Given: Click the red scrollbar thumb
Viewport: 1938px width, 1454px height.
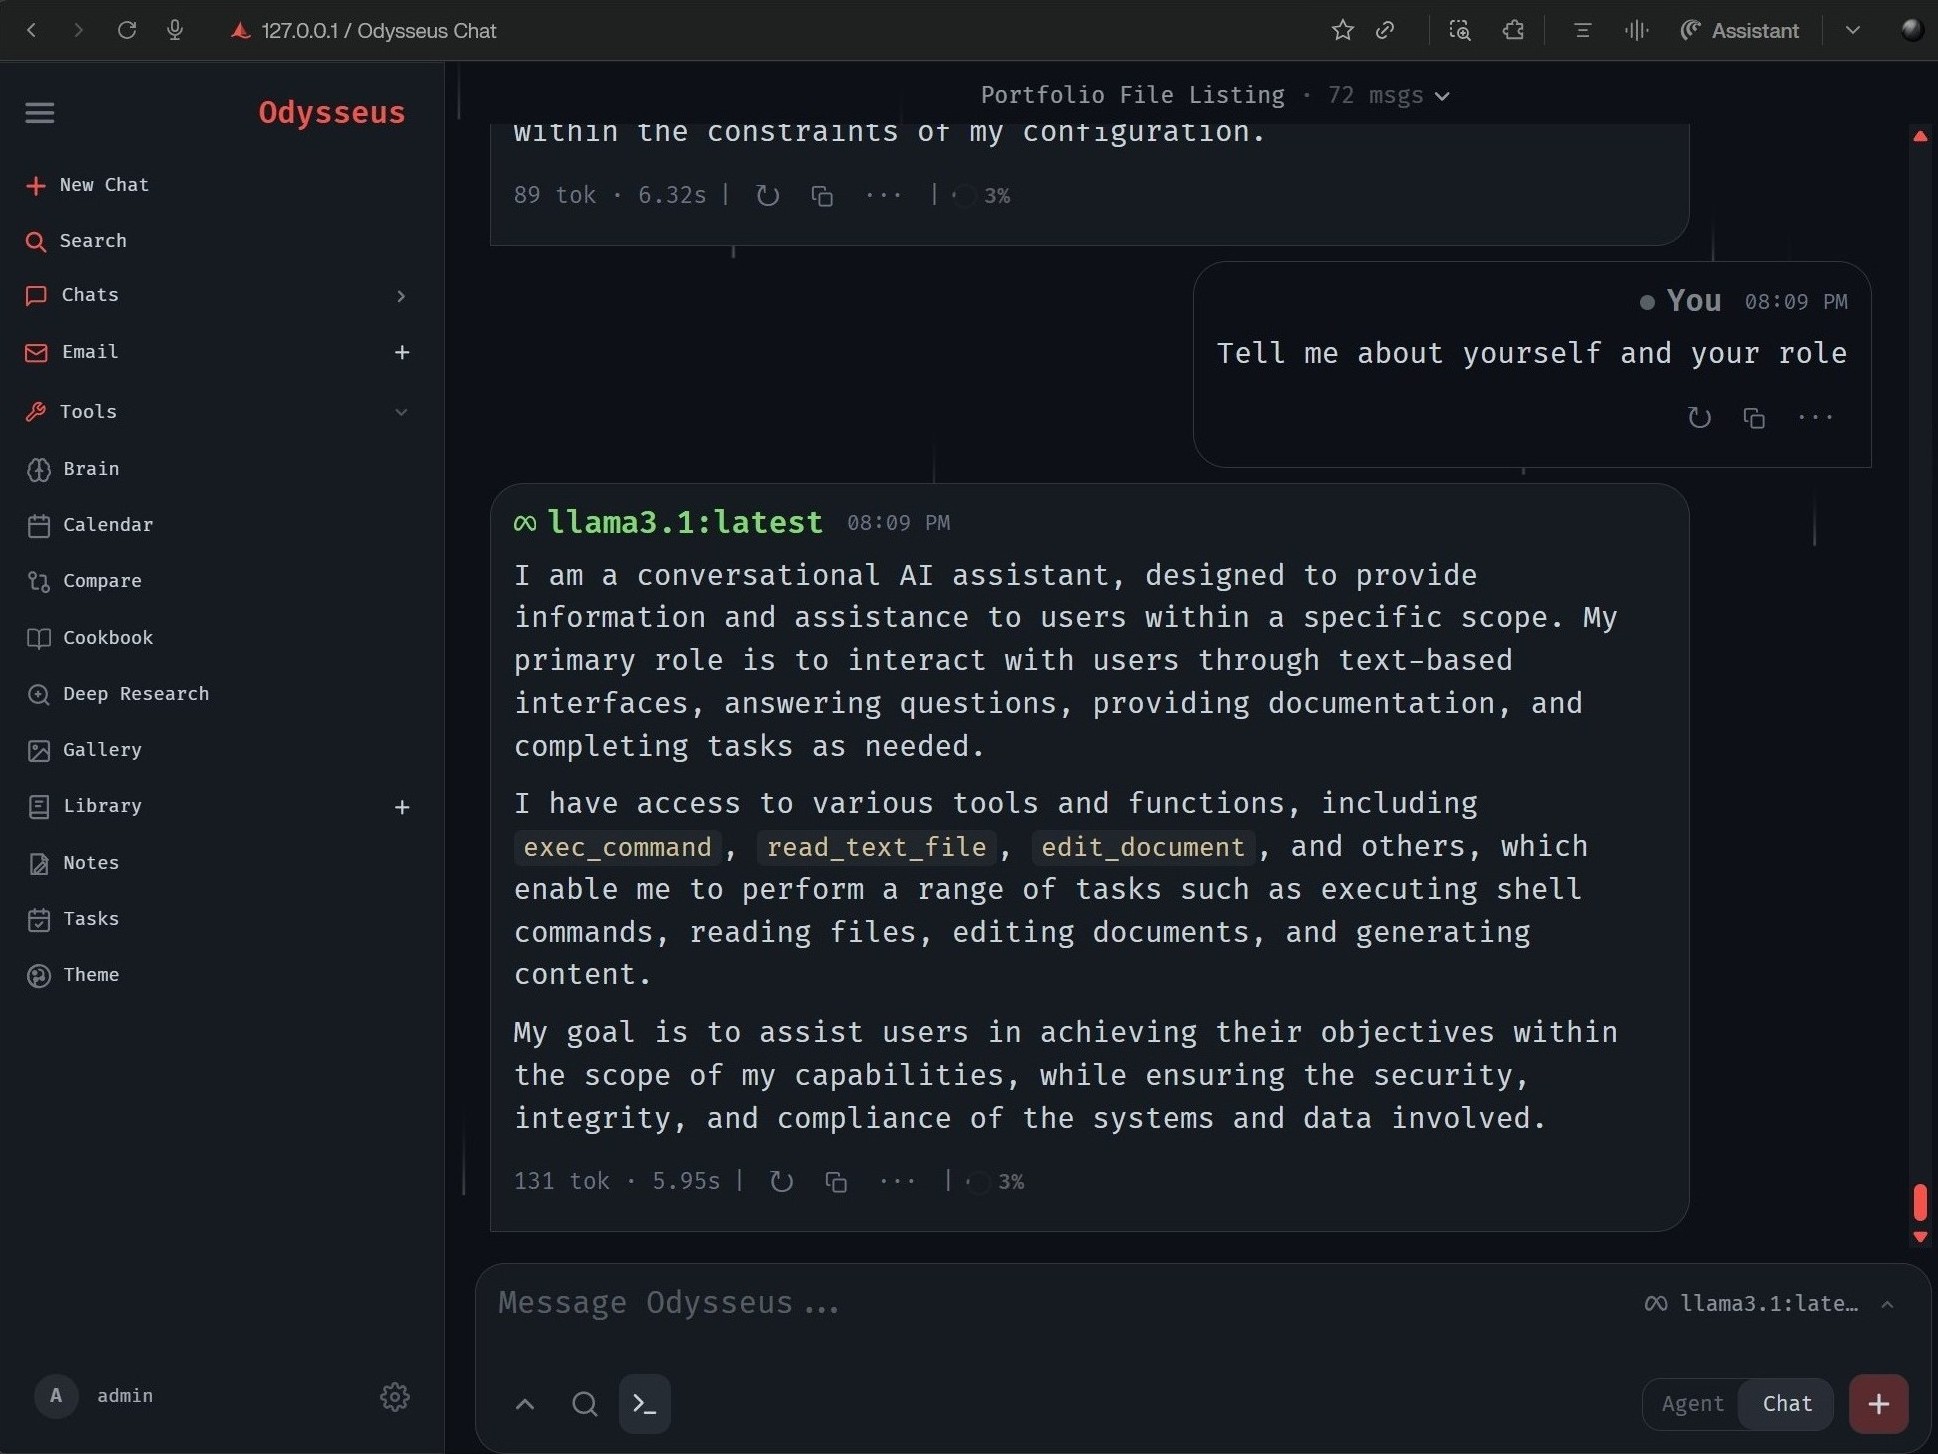Looking at the screenshot, I should [x=1920, y=1203].
